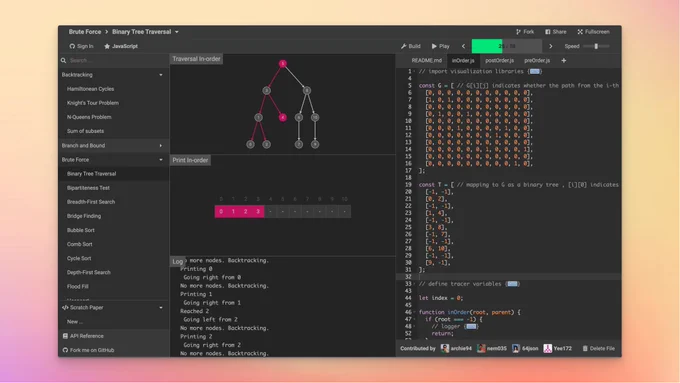Select the JavaScript language star option
Screen dimensions: 680x383
[x=121, y=46]
